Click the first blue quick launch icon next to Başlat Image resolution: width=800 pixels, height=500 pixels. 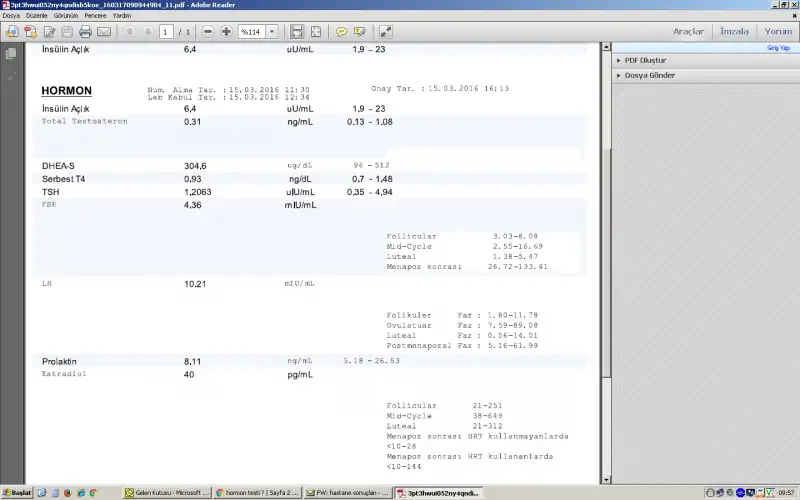click(42, 493)
